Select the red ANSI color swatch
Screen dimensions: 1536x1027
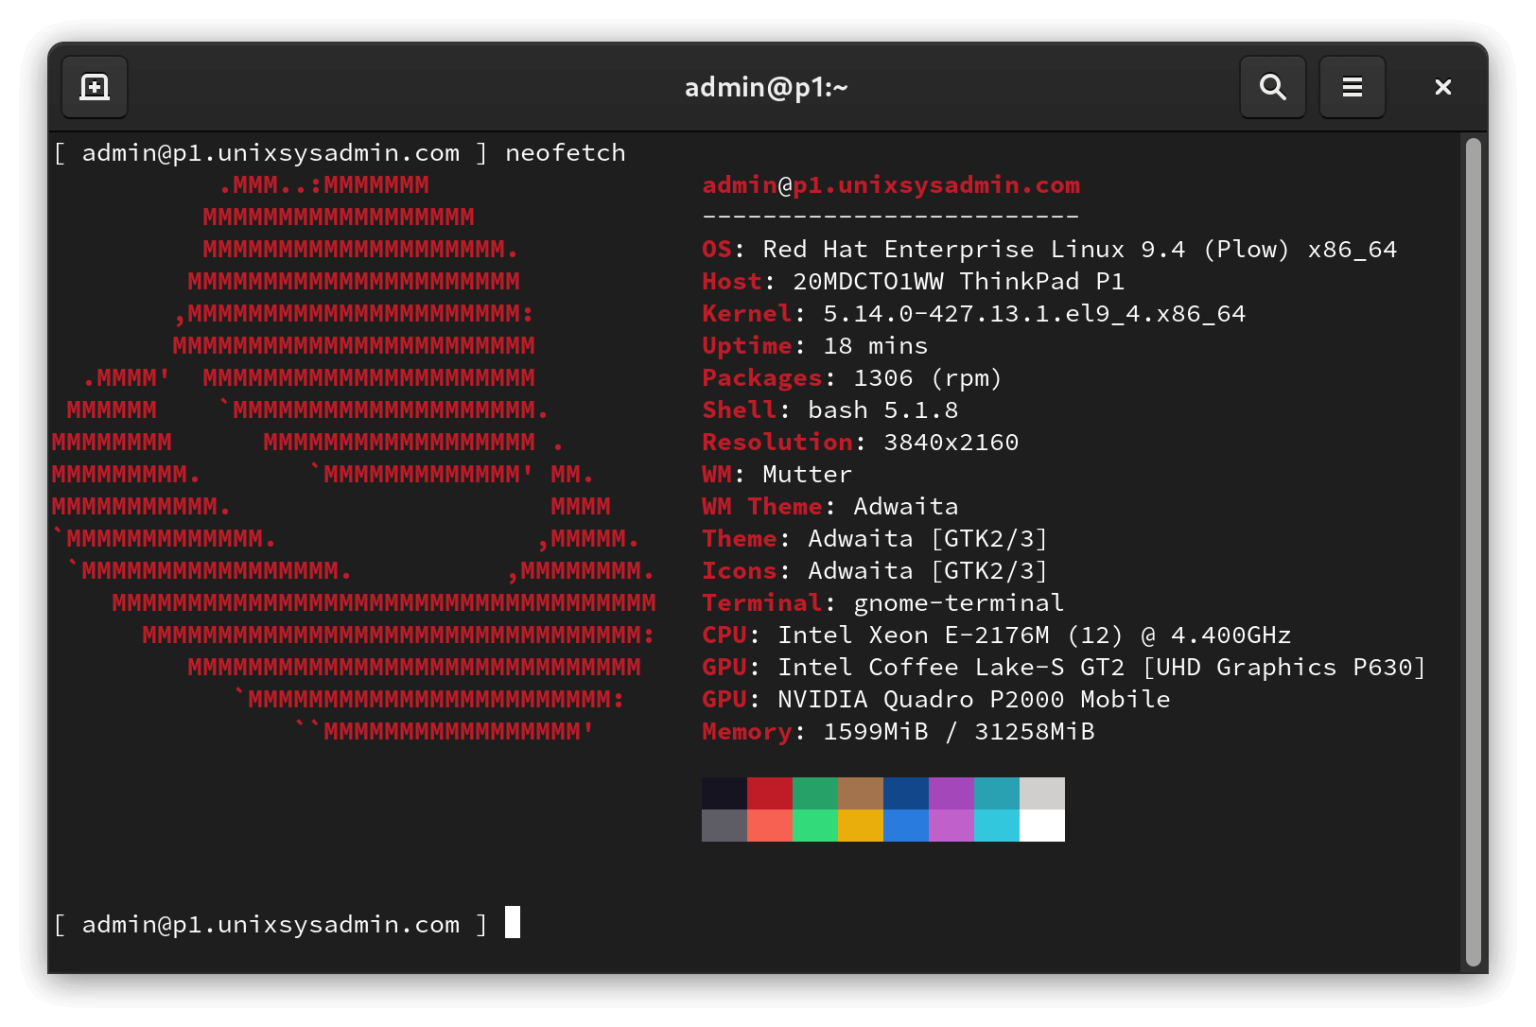click(770, 794)
